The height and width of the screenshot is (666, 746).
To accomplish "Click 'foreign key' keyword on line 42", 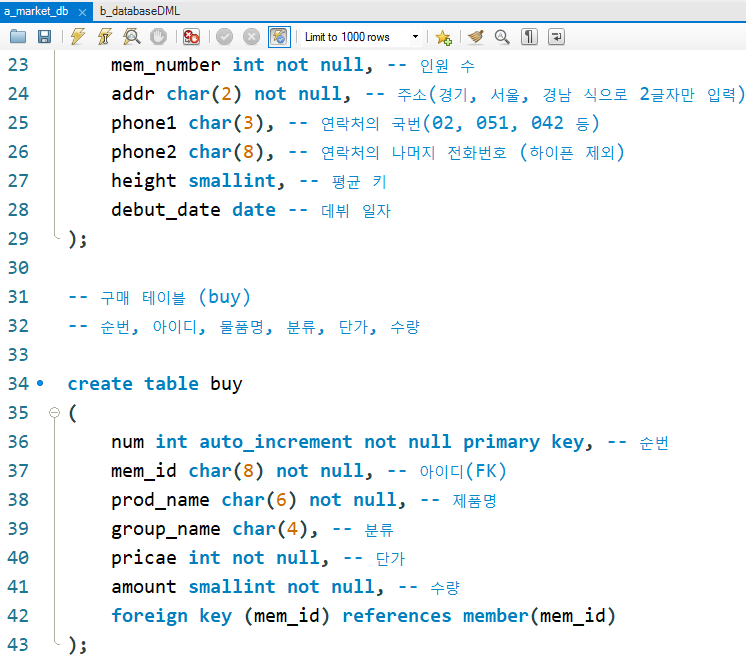I will pos(172,616).
